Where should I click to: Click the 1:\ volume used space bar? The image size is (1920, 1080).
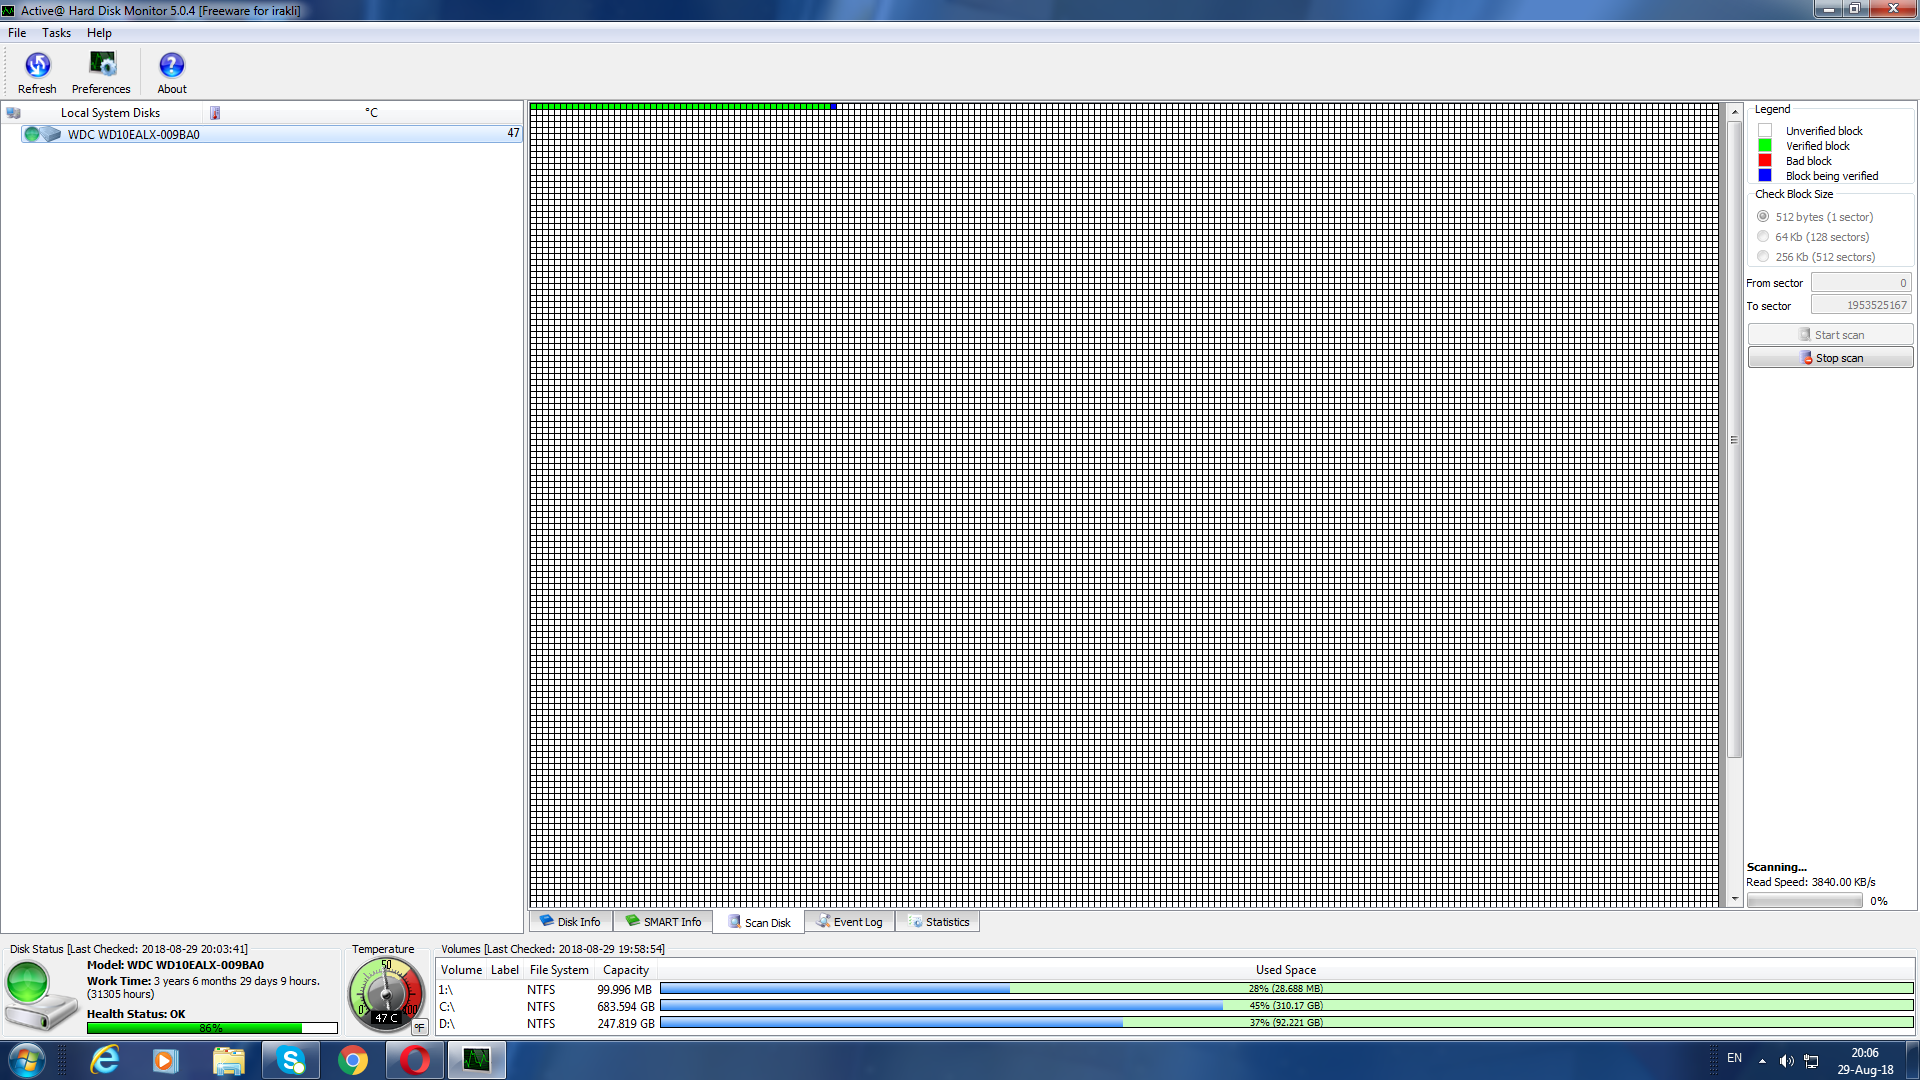(x=1286, y=989)
